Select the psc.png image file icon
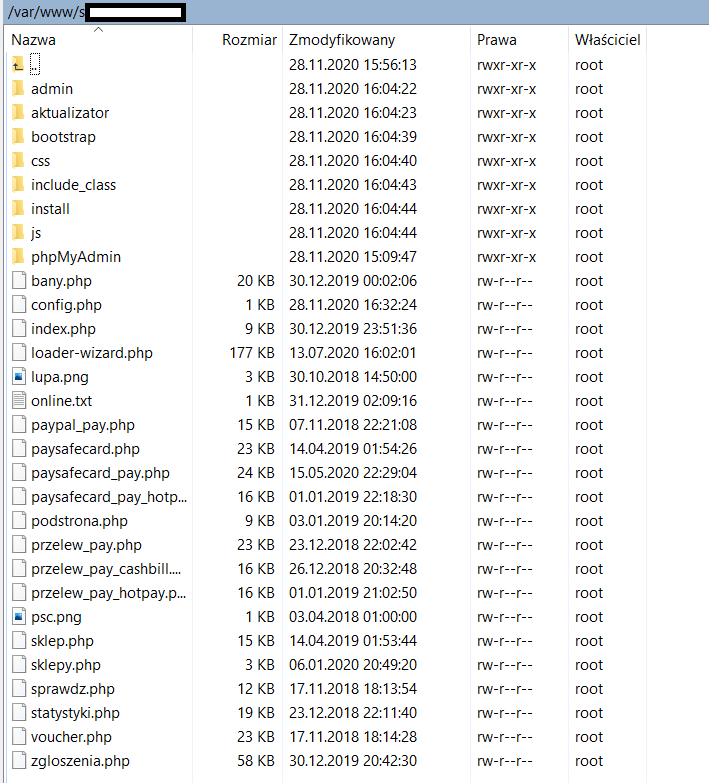 18,617
